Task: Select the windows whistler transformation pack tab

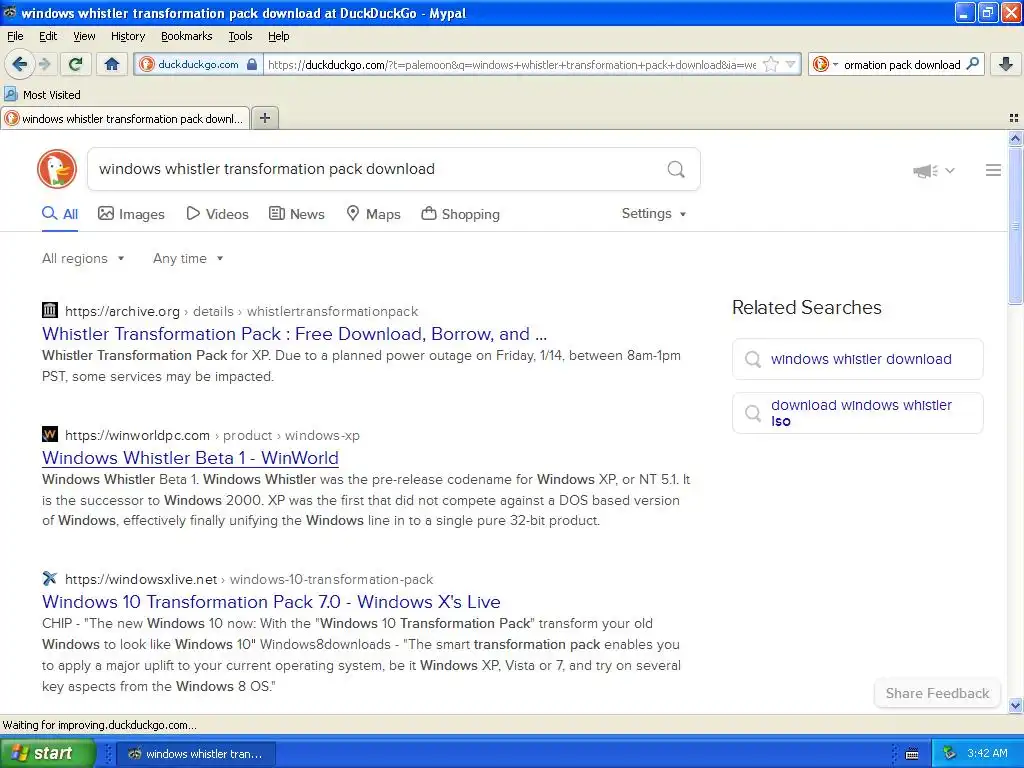Action: coord(125,118)
